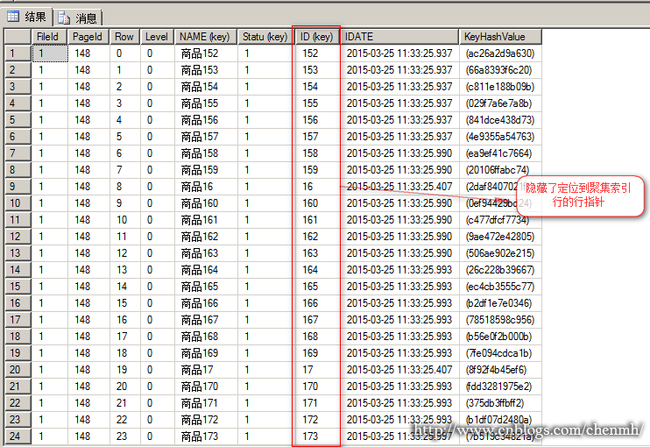Click the KeyHashValue cell (ea9ef41c7664)
Viewport: 650px width, 447px height.
(500, 153)
